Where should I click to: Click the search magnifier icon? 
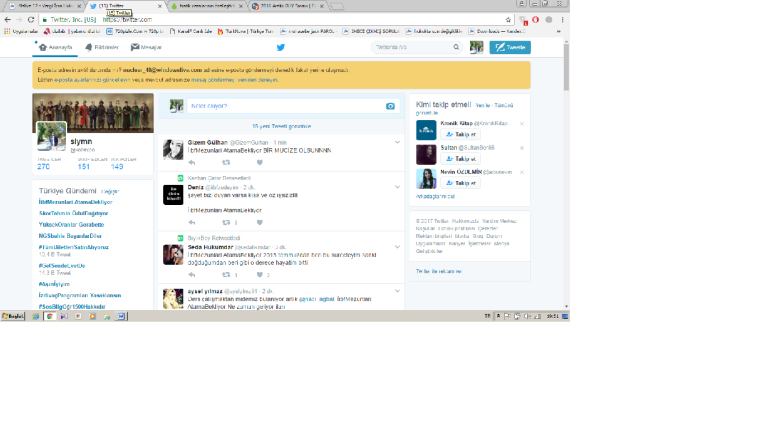(456, 48)
